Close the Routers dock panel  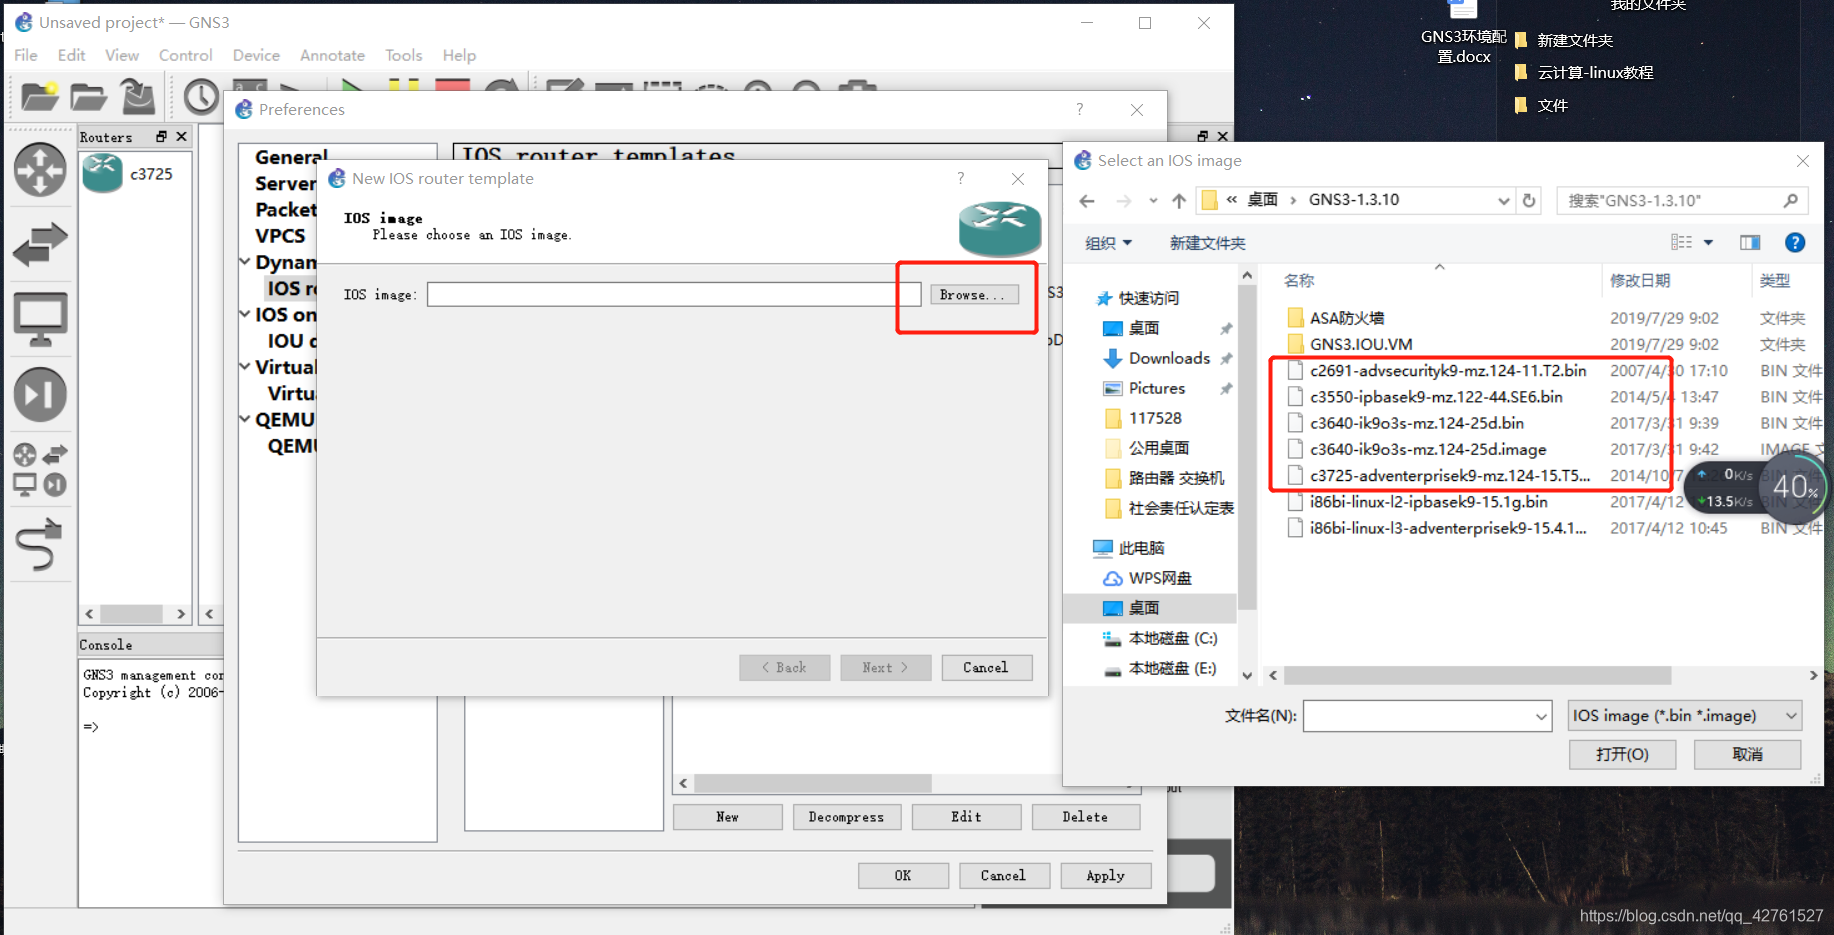(181, 136)
